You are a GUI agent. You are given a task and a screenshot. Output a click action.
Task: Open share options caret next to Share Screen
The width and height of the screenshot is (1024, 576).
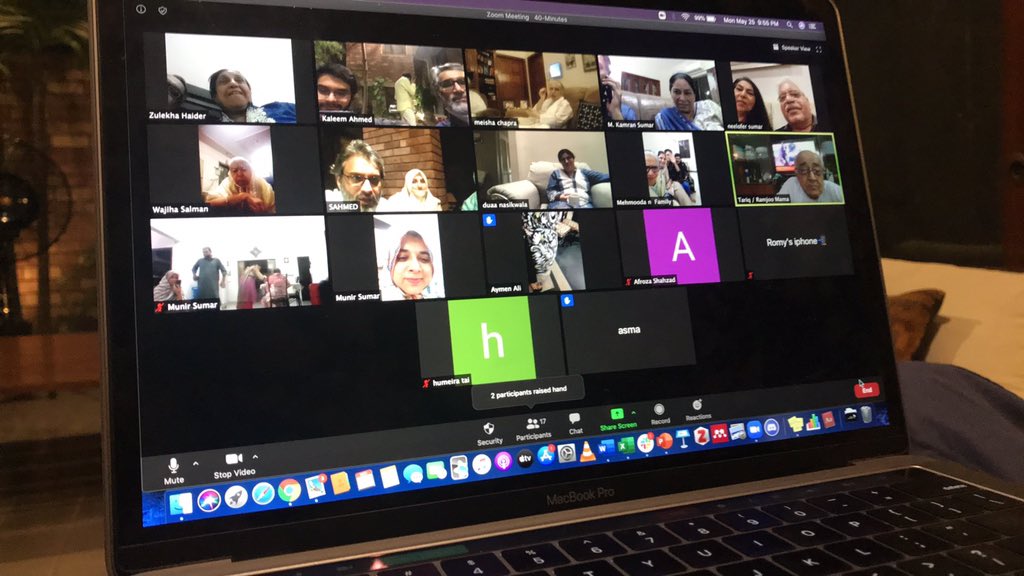tap(633, 413)
